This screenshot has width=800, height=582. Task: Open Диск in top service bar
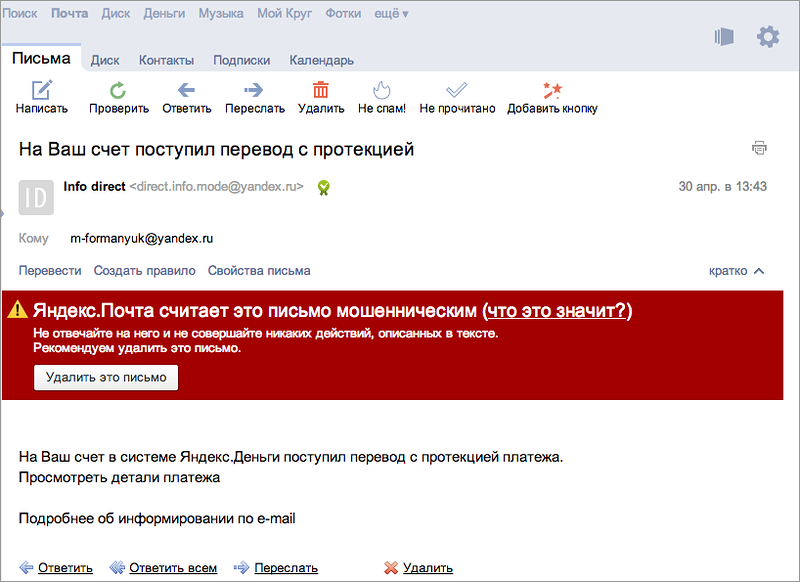click(115, 13)
